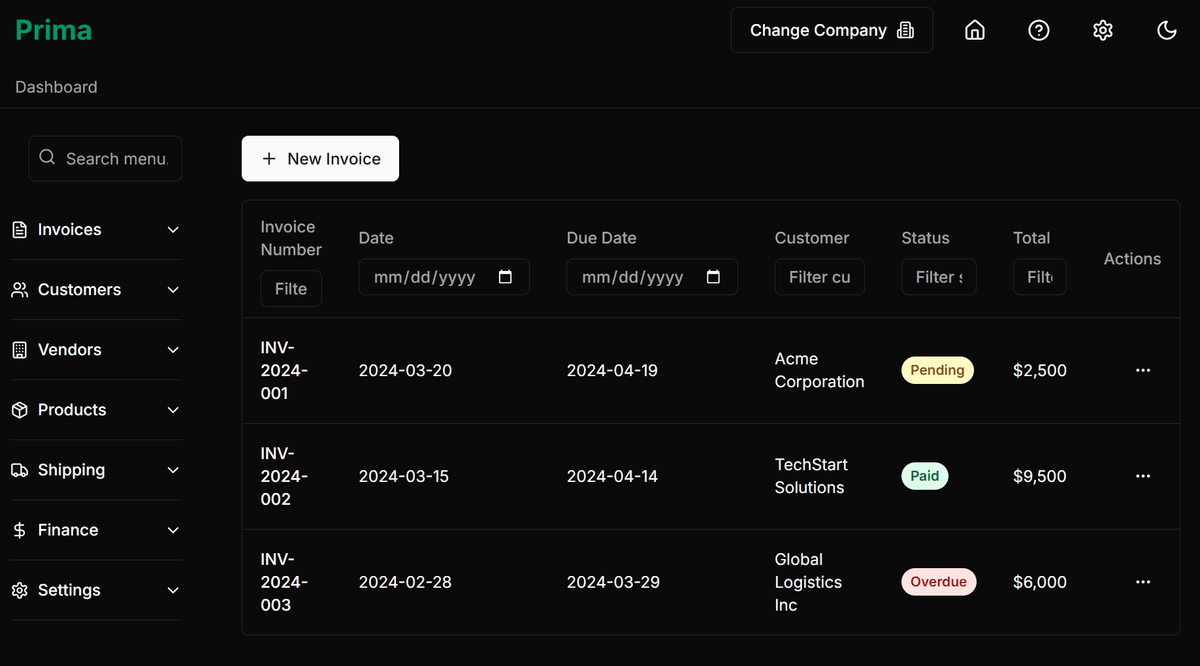Expand the Invoices menu chevron
Screen dimensions: 1200x666
[173, 230]
